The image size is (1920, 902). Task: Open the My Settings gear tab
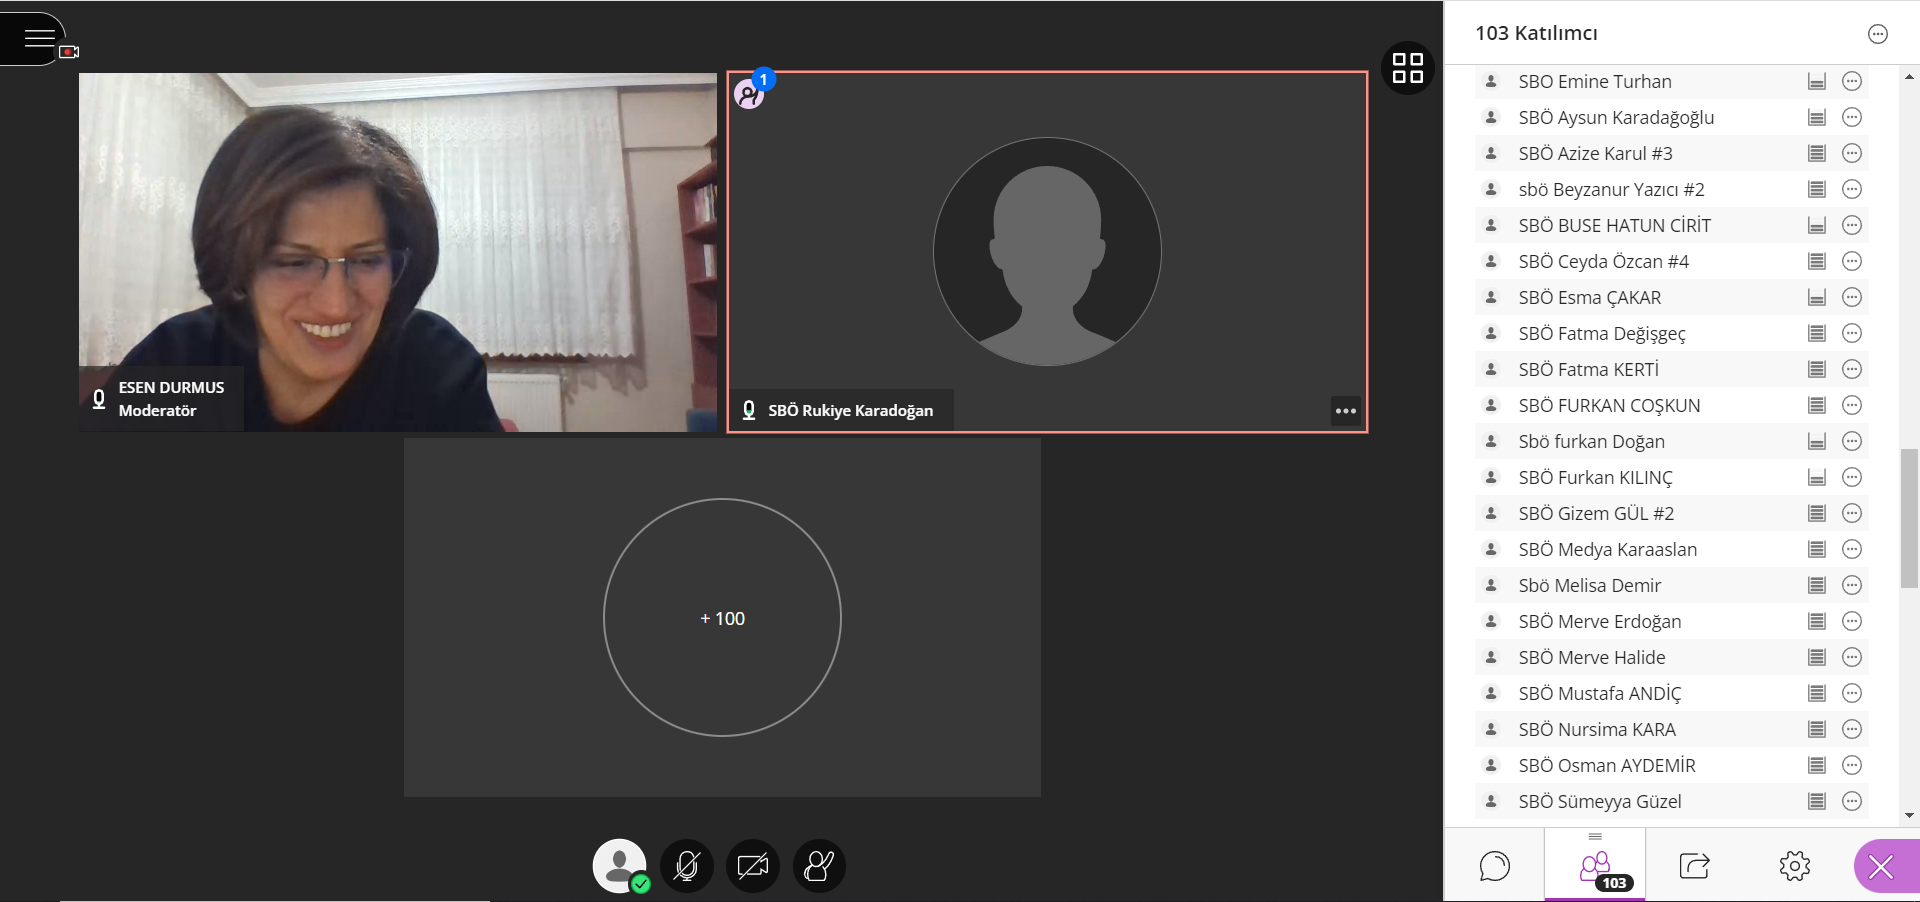pos(1795,866)
